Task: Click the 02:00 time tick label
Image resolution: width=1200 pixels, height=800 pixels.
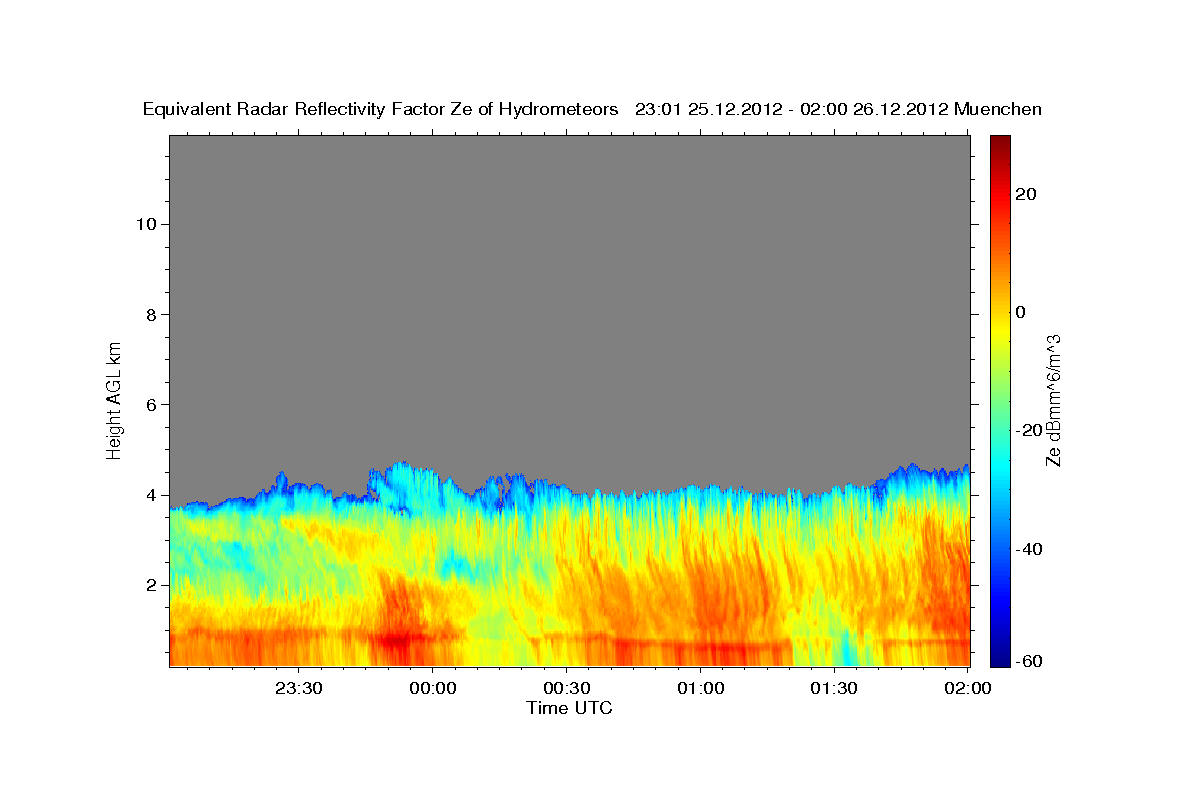Action: (x=967, y=688)
